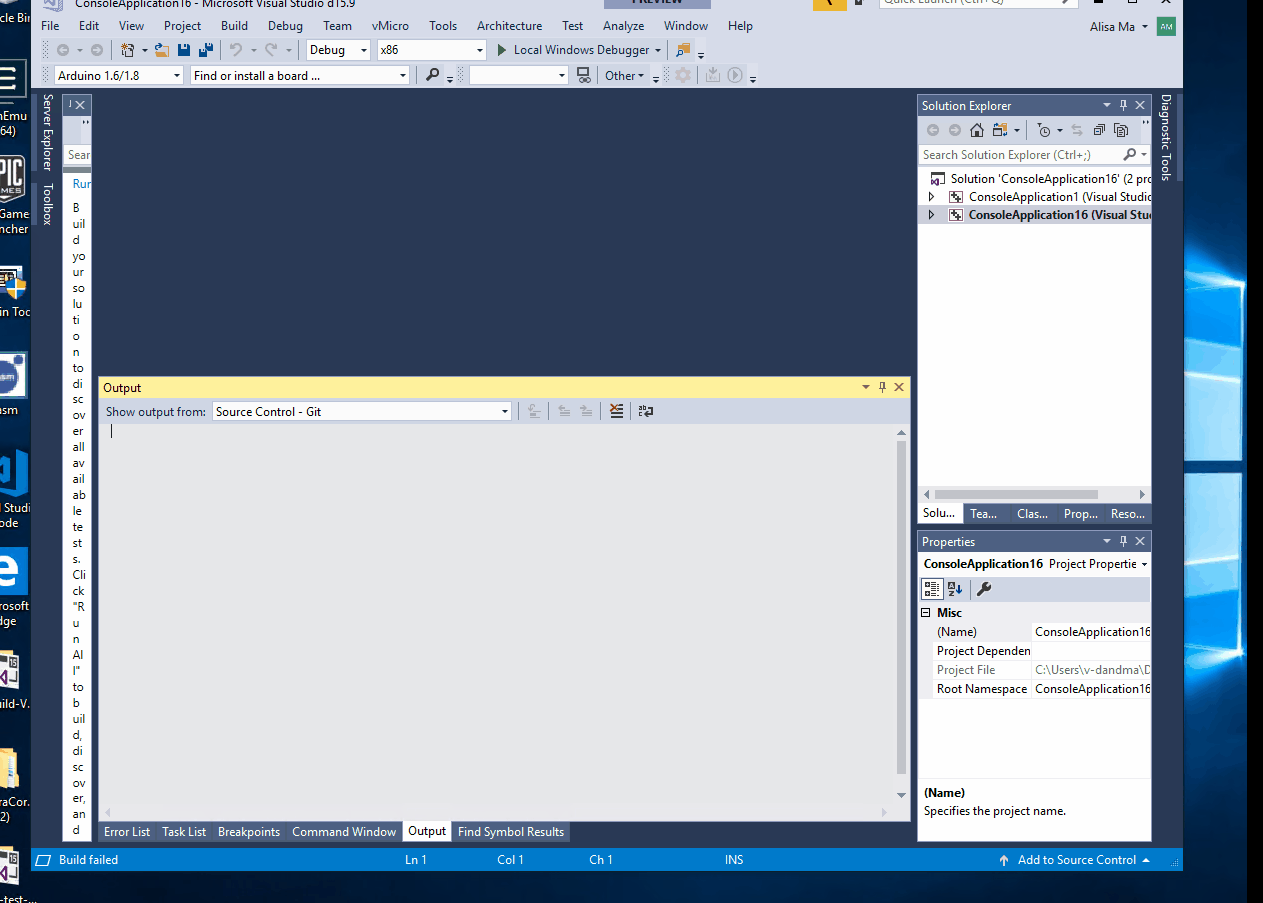Switch to the Error List tab
Image resolution: width=1263 pixels, height=903 pixels.
click(127, 832)
